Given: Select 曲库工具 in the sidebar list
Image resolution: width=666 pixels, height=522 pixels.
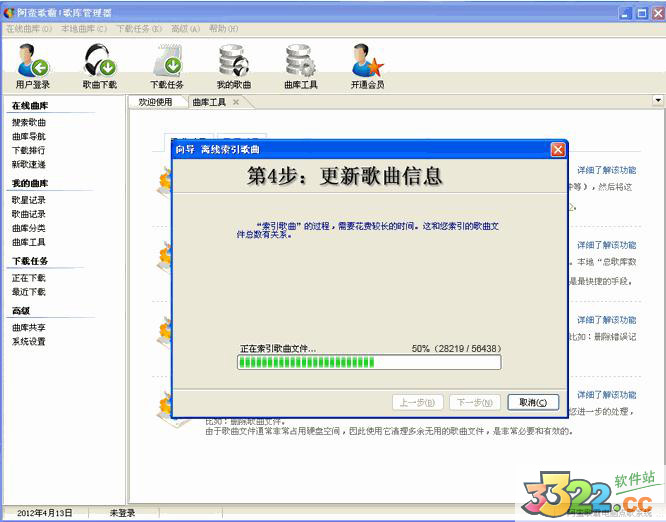Looking at the screenshot, I should 29,242.
